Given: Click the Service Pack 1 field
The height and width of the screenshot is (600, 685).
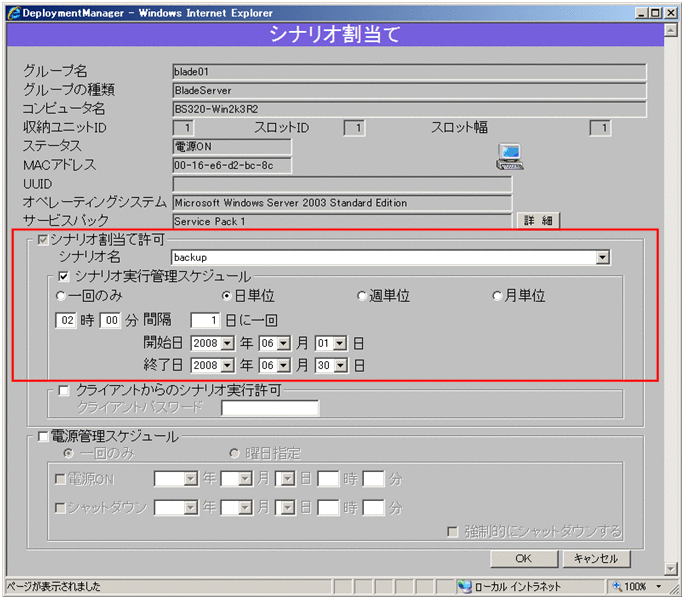Looking at the screenshot, I should point(342,222).
